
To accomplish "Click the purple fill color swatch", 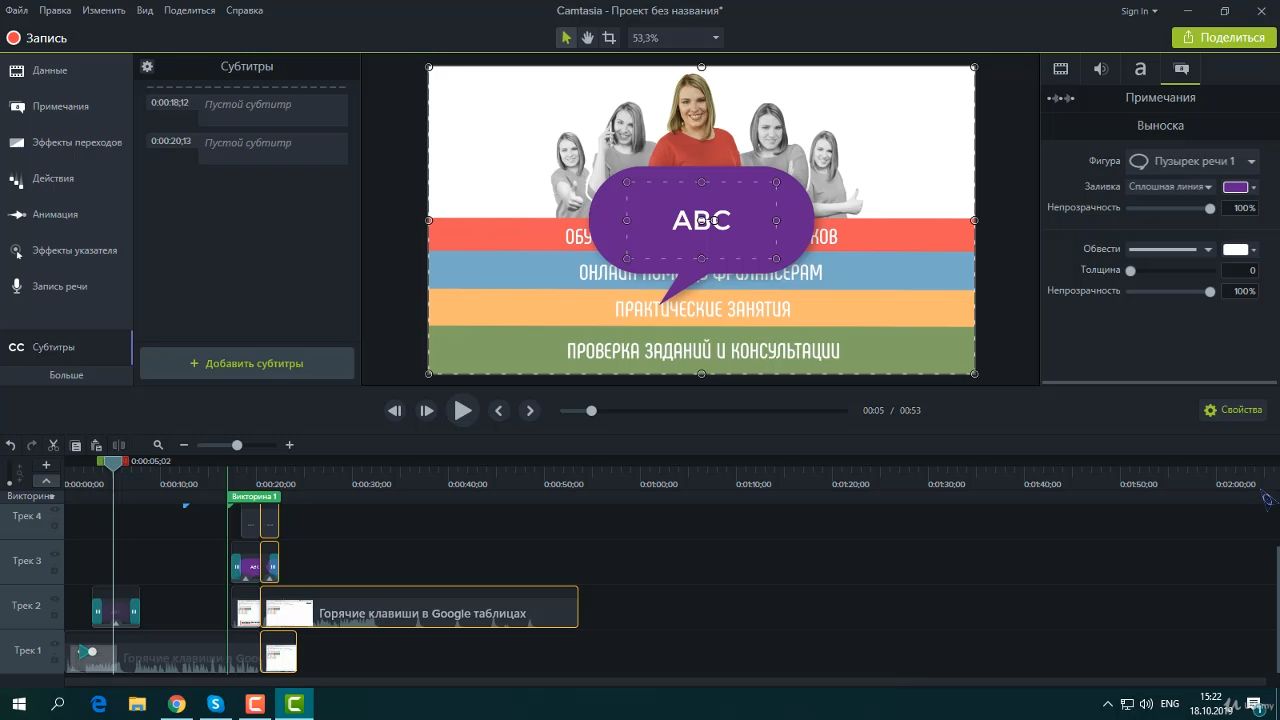I will pos(1235,187).
